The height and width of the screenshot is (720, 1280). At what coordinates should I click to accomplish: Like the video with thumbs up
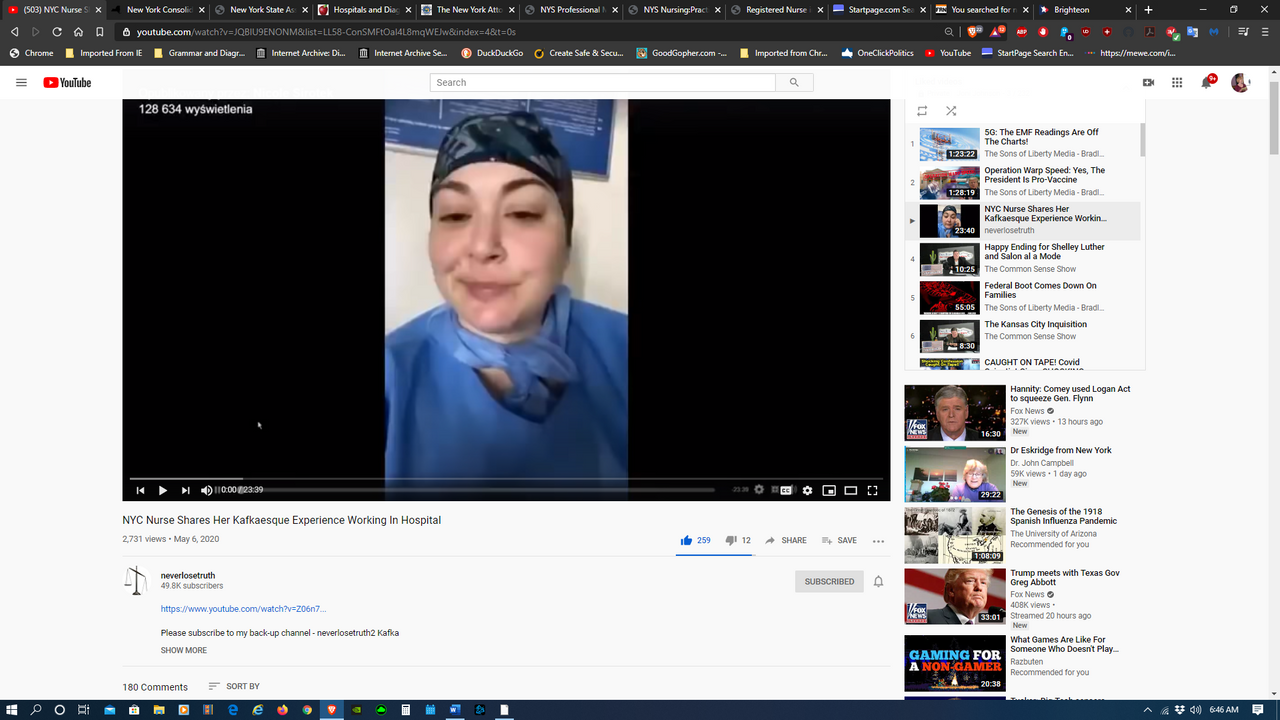click(687, 540)
